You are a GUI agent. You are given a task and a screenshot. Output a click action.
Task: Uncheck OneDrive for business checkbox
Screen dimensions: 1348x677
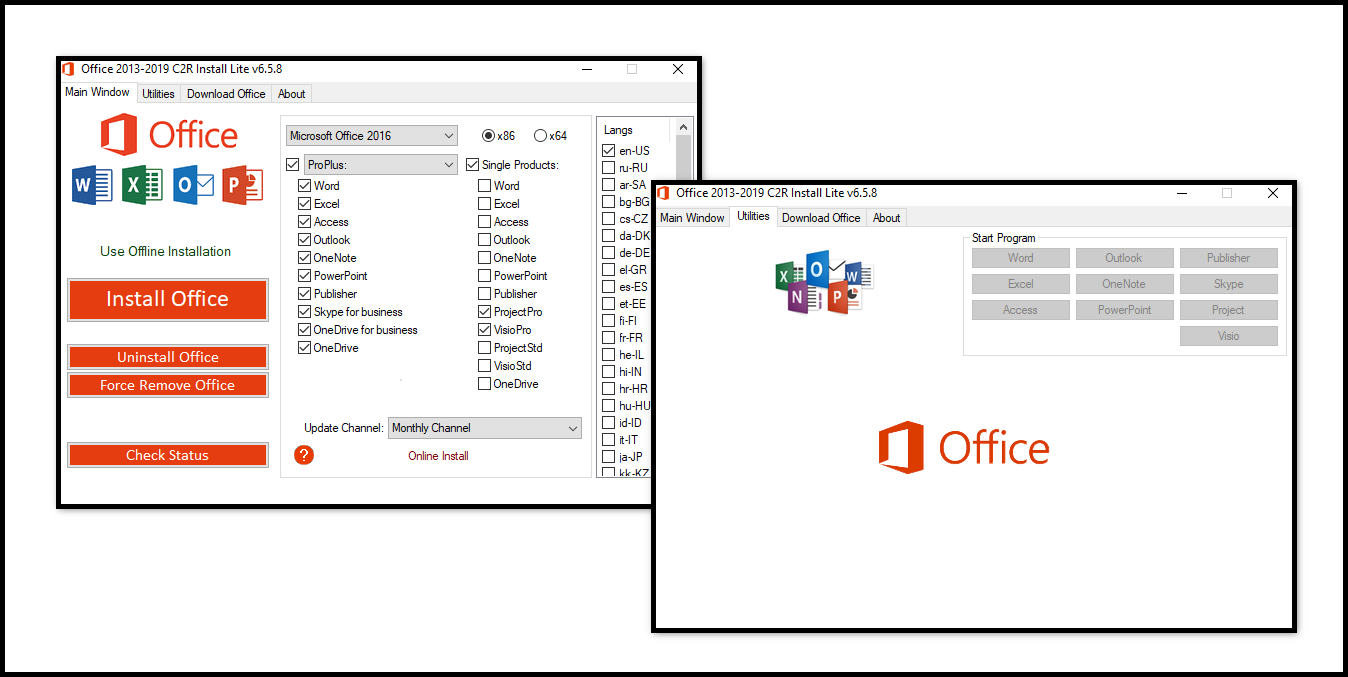coord(304,330)
